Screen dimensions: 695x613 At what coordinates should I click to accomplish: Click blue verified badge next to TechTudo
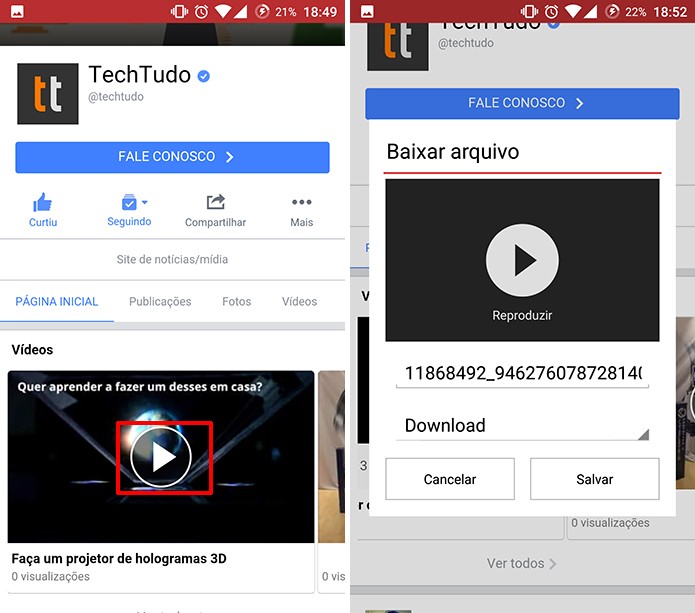pos(203,76)
